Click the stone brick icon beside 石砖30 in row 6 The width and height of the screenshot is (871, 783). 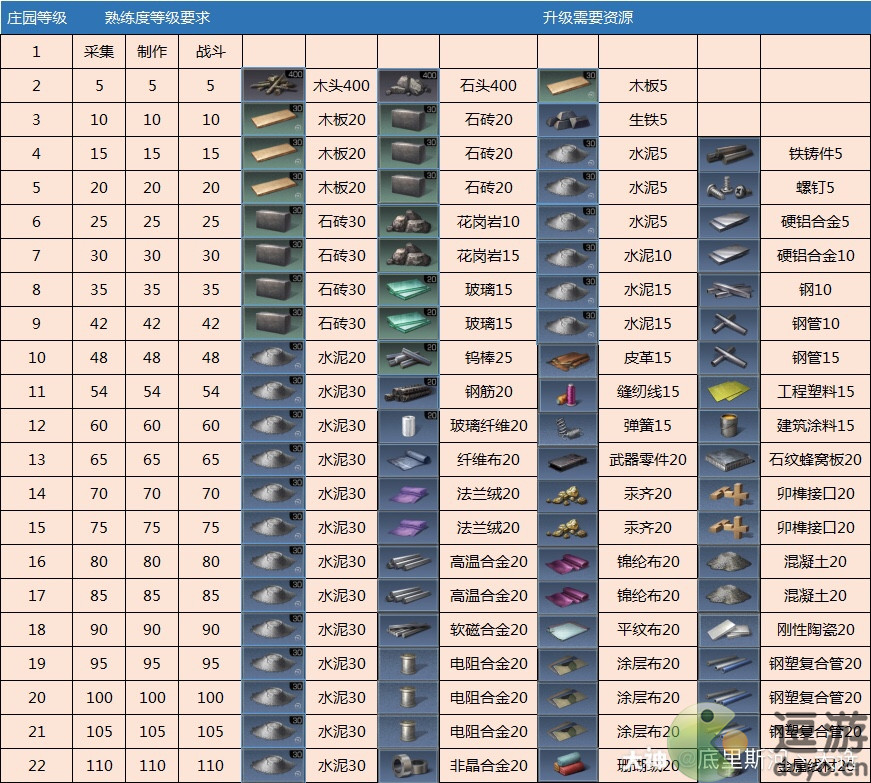pyautogui.click(x=273, y=222)
